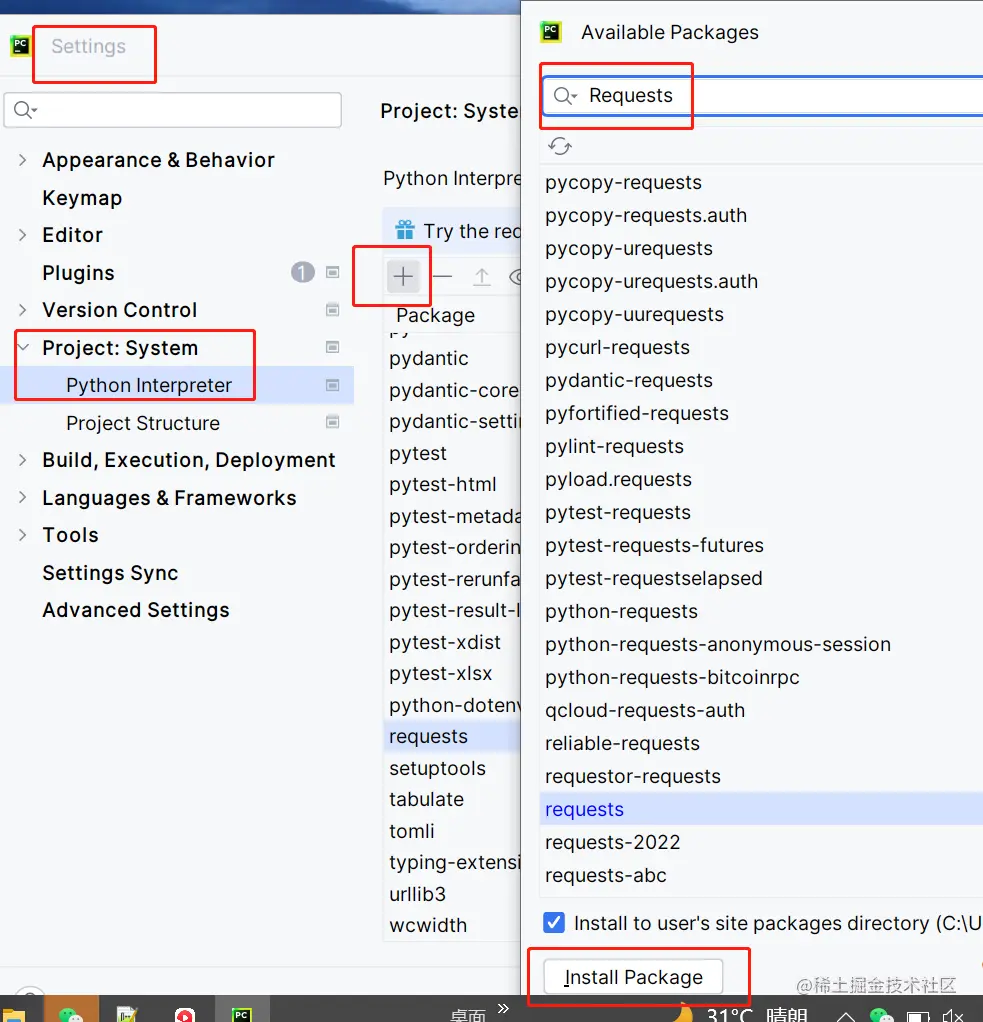This screenshot has height=1022, width=983.
Task: Click the notepad app icon in taskbar
Action: point(128,1014)
